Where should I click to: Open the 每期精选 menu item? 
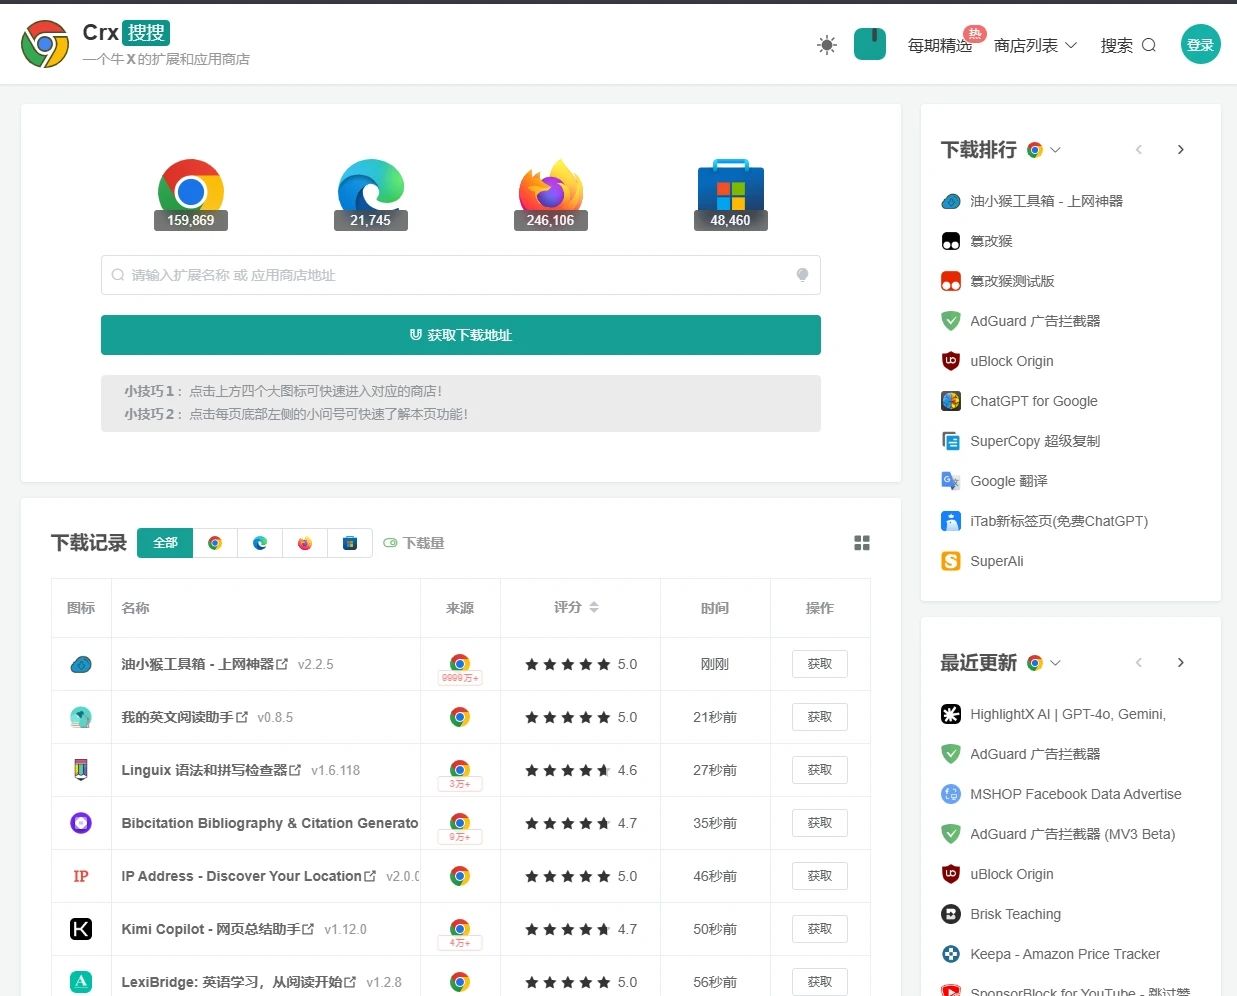coord(940,45)
